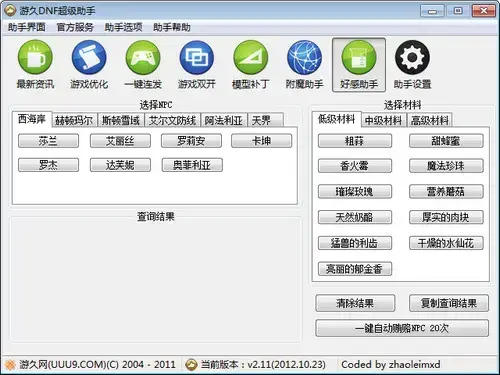The width and height of the screenshot is (500, 375).
Task: Pick the 甜蜂蜜 material button
Action: pos(446,141)
